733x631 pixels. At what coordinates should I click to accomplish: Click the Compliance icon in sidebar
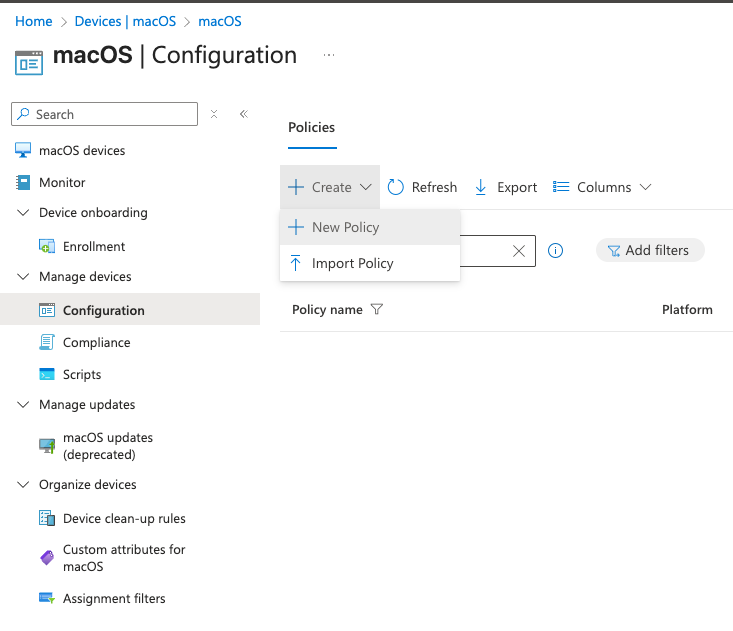47,343
